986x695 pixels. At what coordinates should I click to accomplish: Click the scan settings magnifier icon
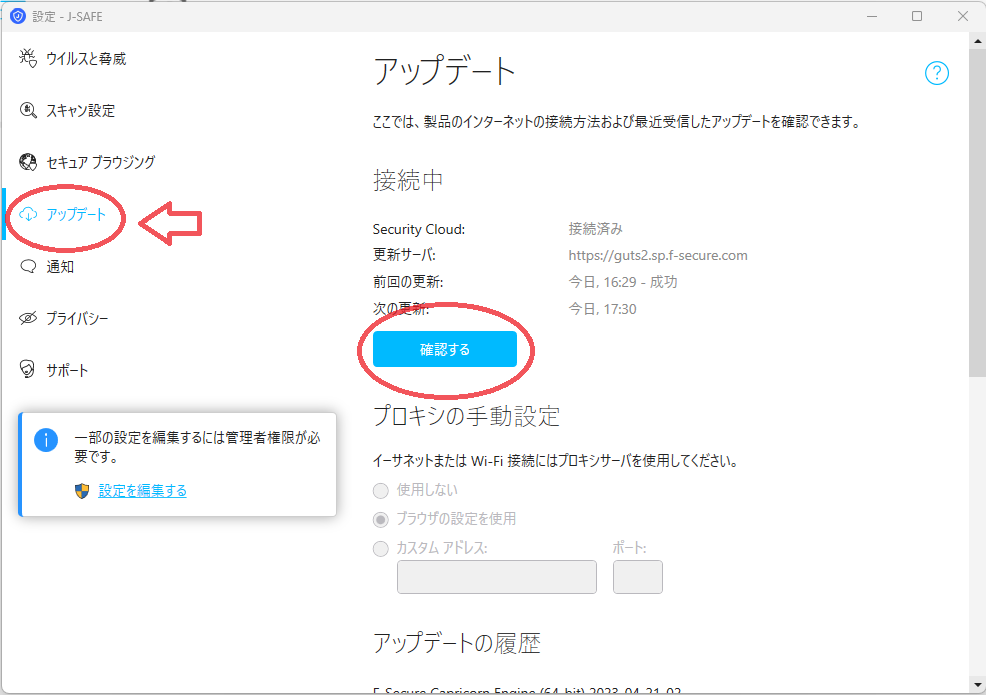(28, 110)
